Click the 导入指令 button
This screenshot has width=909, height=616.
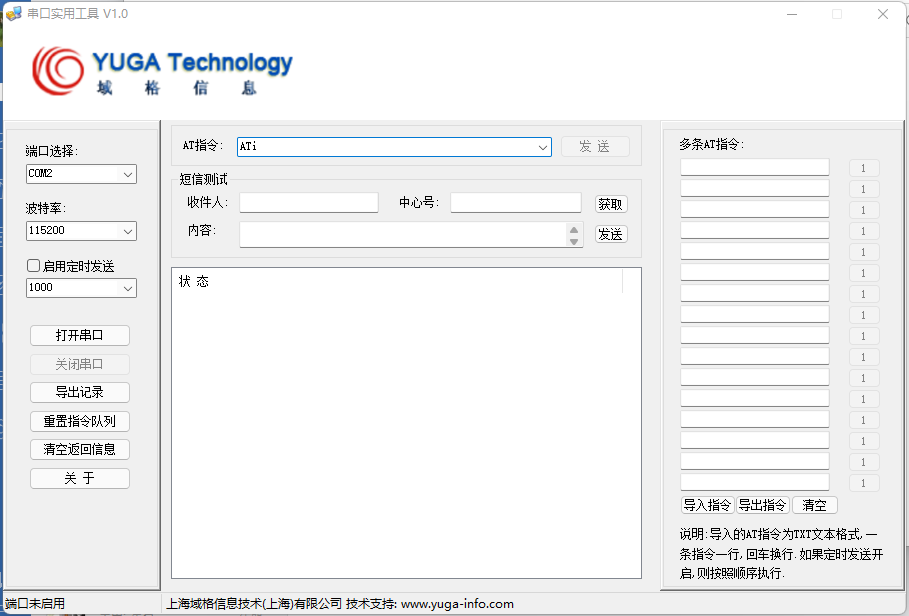tap(707, 505)
